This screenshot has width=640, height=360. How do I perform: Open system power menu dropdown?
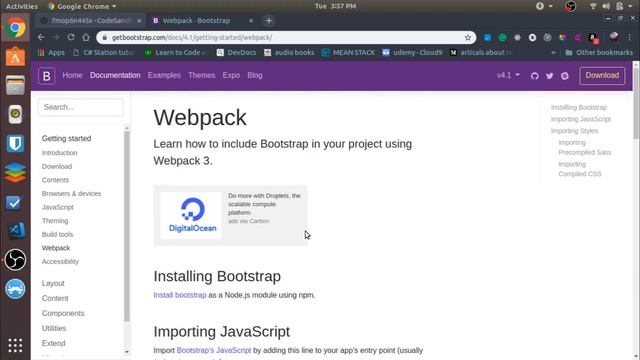pos(631,6)
